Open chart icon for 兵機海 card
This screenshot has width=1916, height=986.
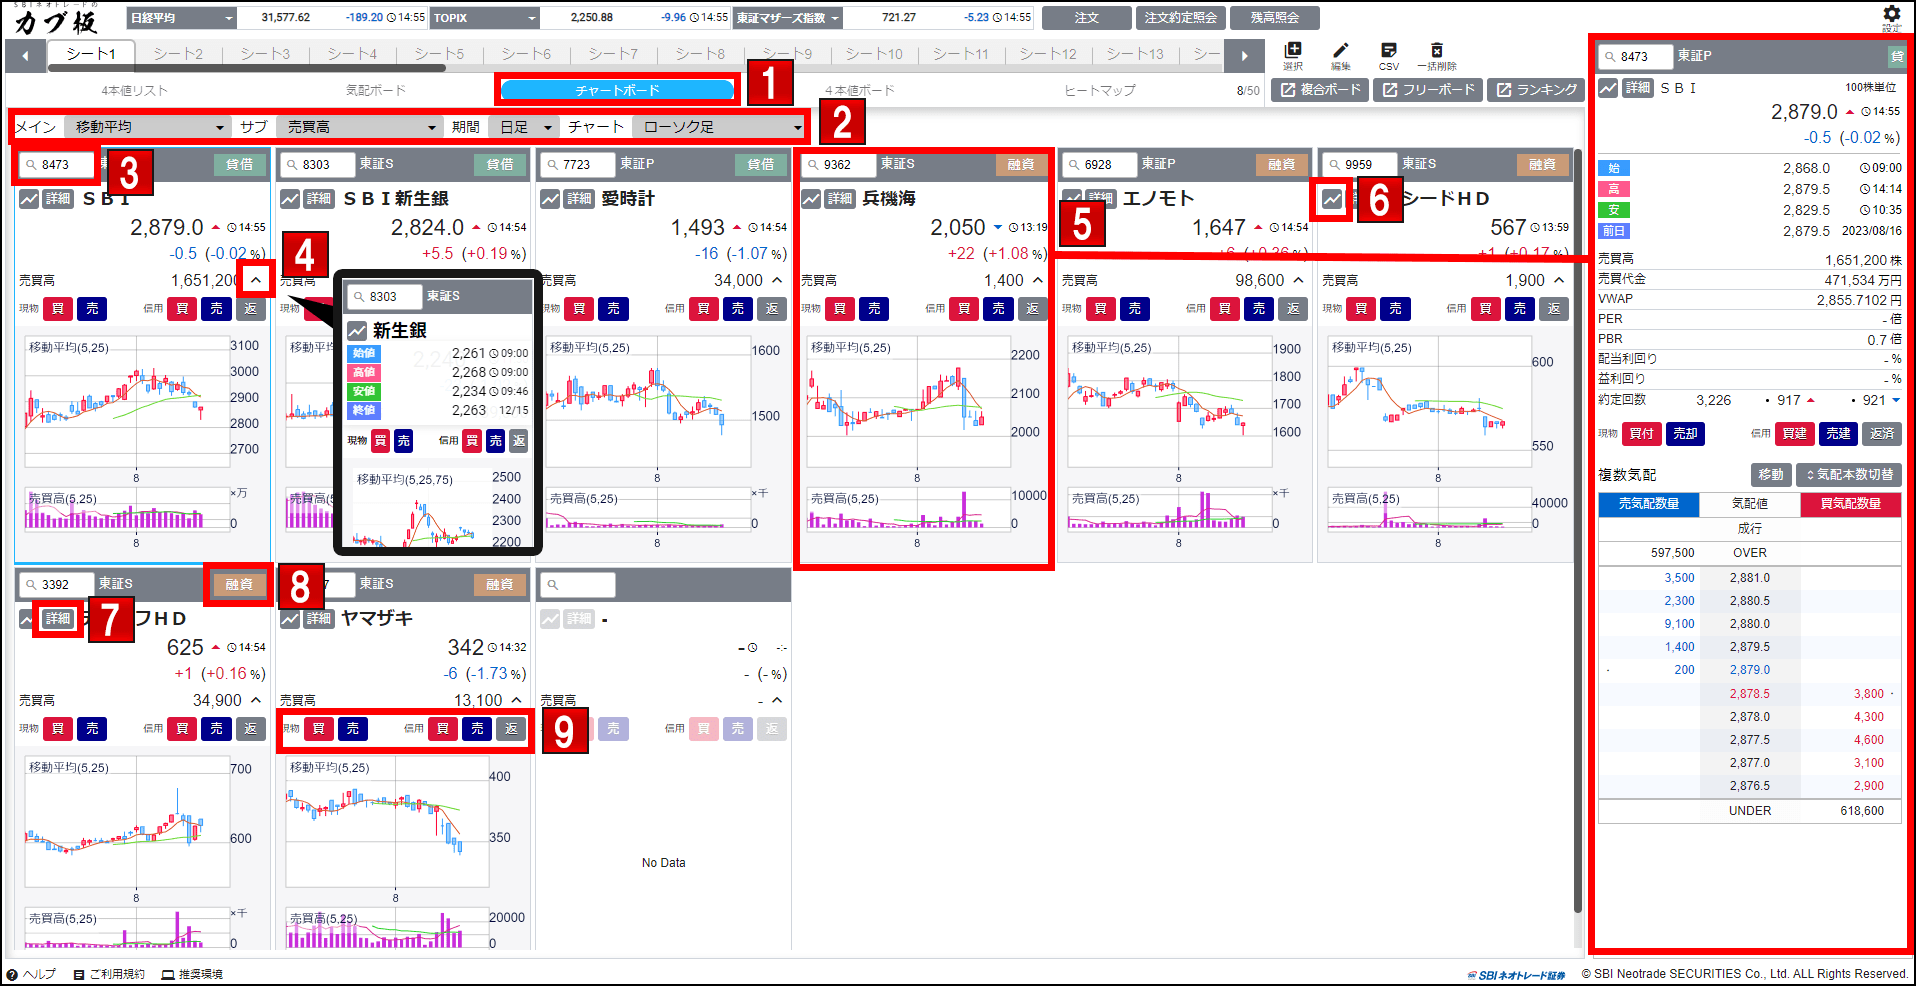[x=811, y=199]
